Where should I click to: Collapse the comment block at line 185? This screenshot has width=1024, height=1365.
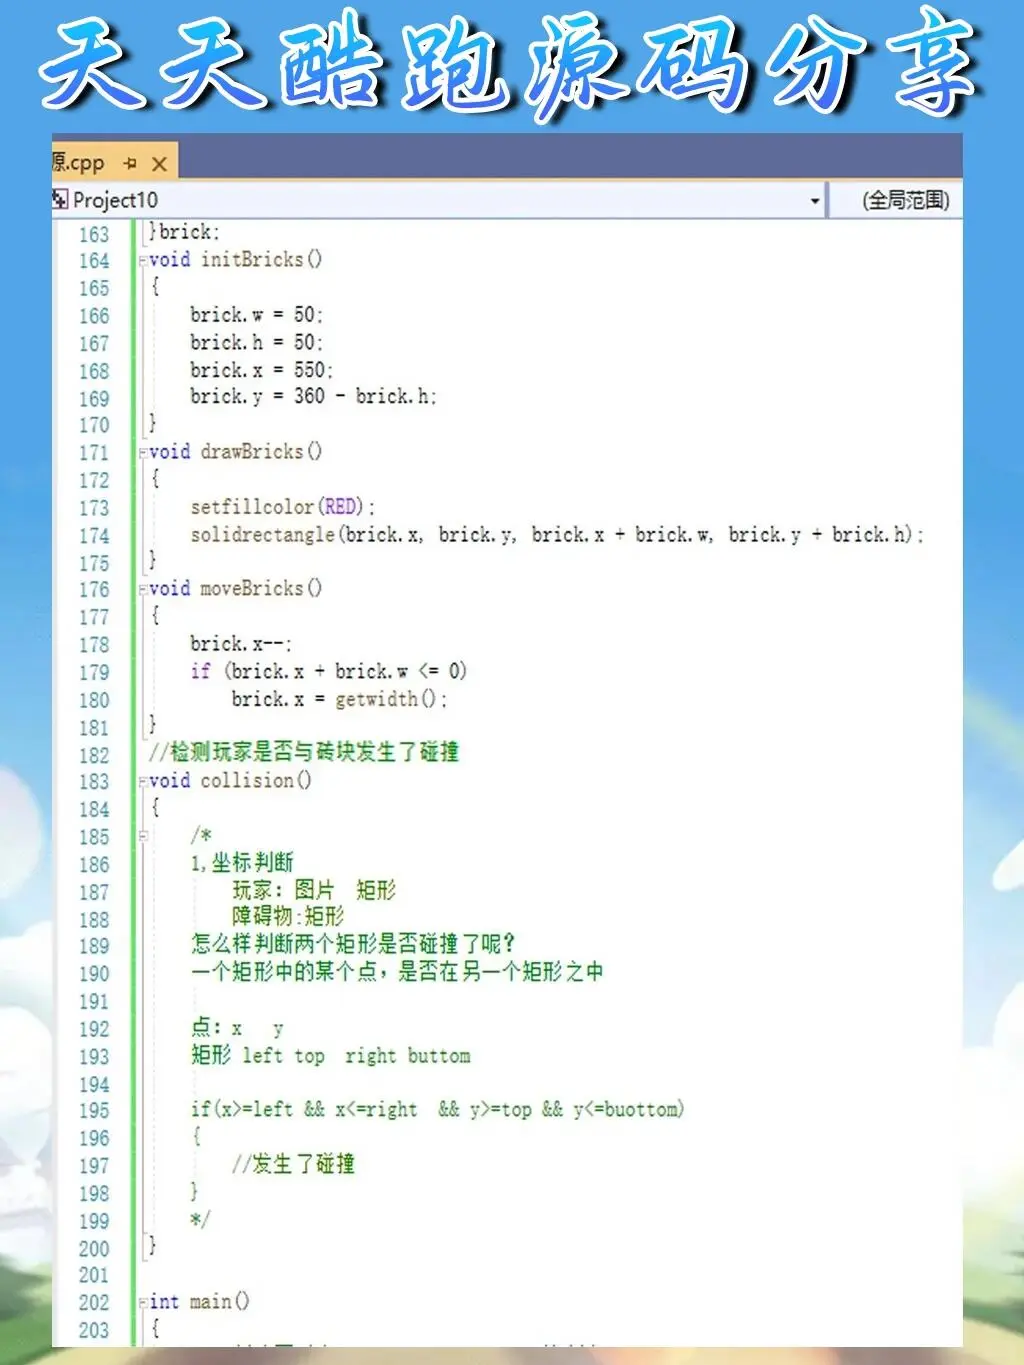(x=142, y=836)
